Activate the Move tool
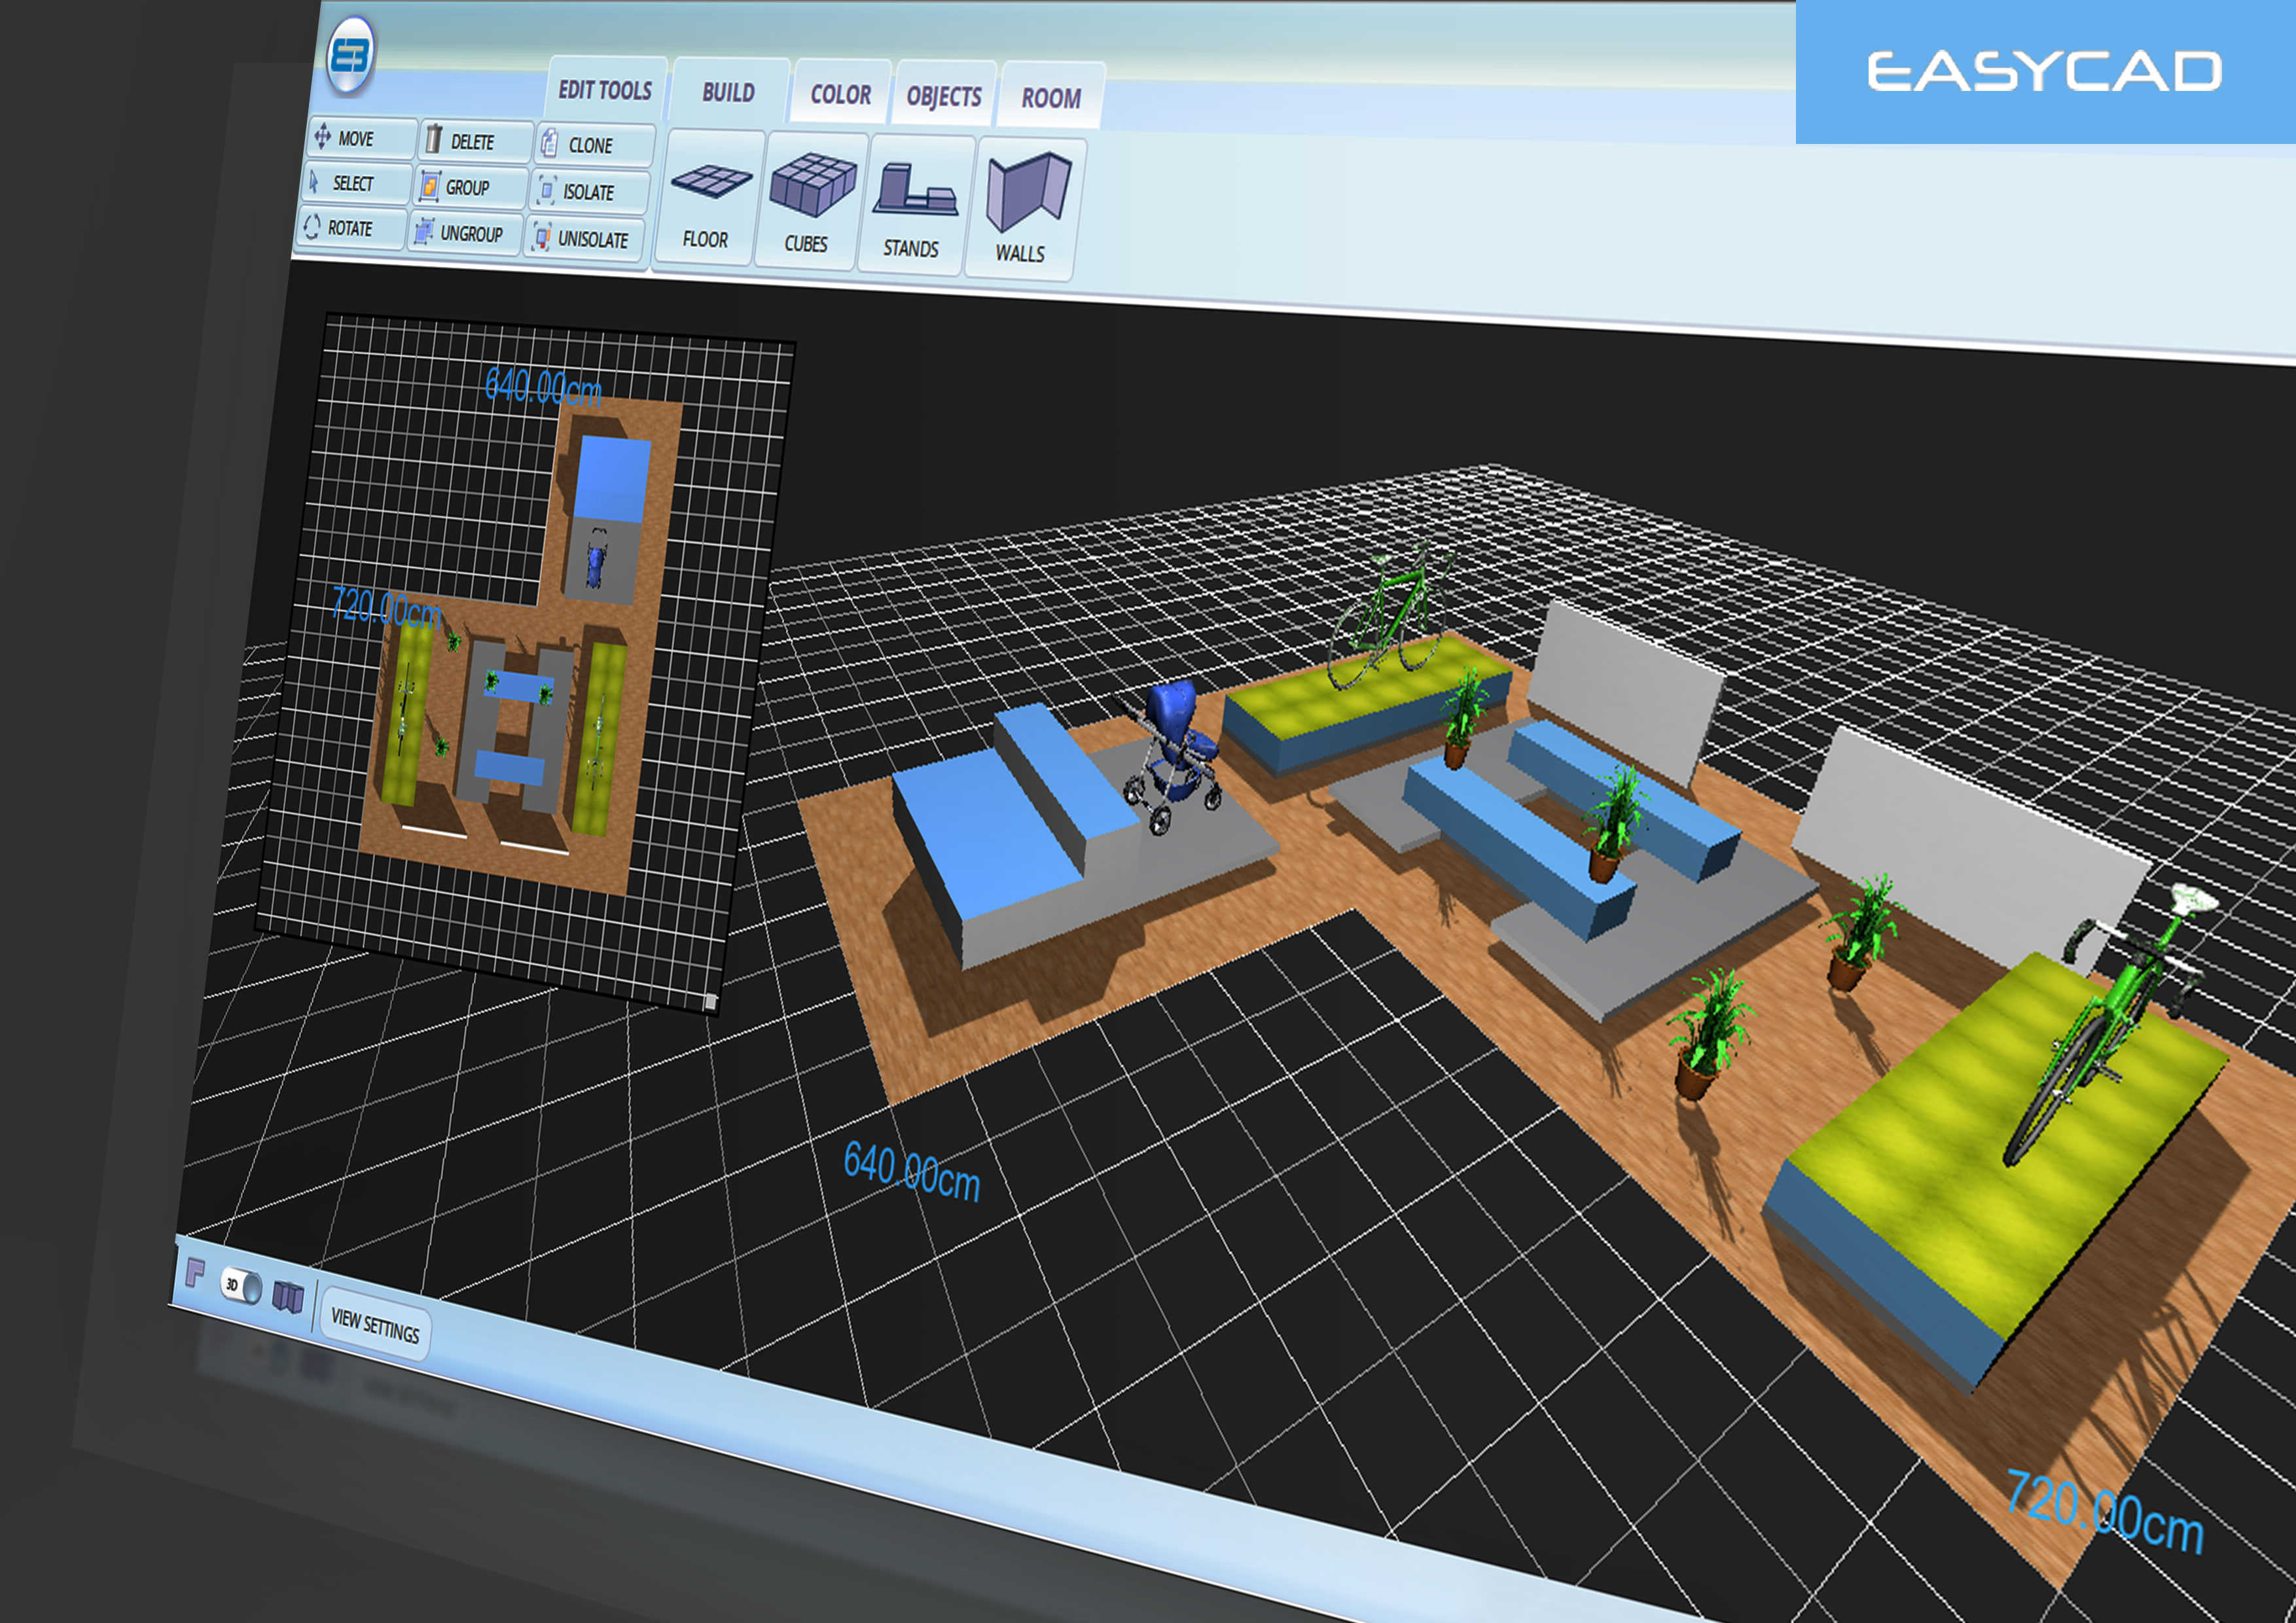The image size is (2296, 1623). (x=361, y=138)
